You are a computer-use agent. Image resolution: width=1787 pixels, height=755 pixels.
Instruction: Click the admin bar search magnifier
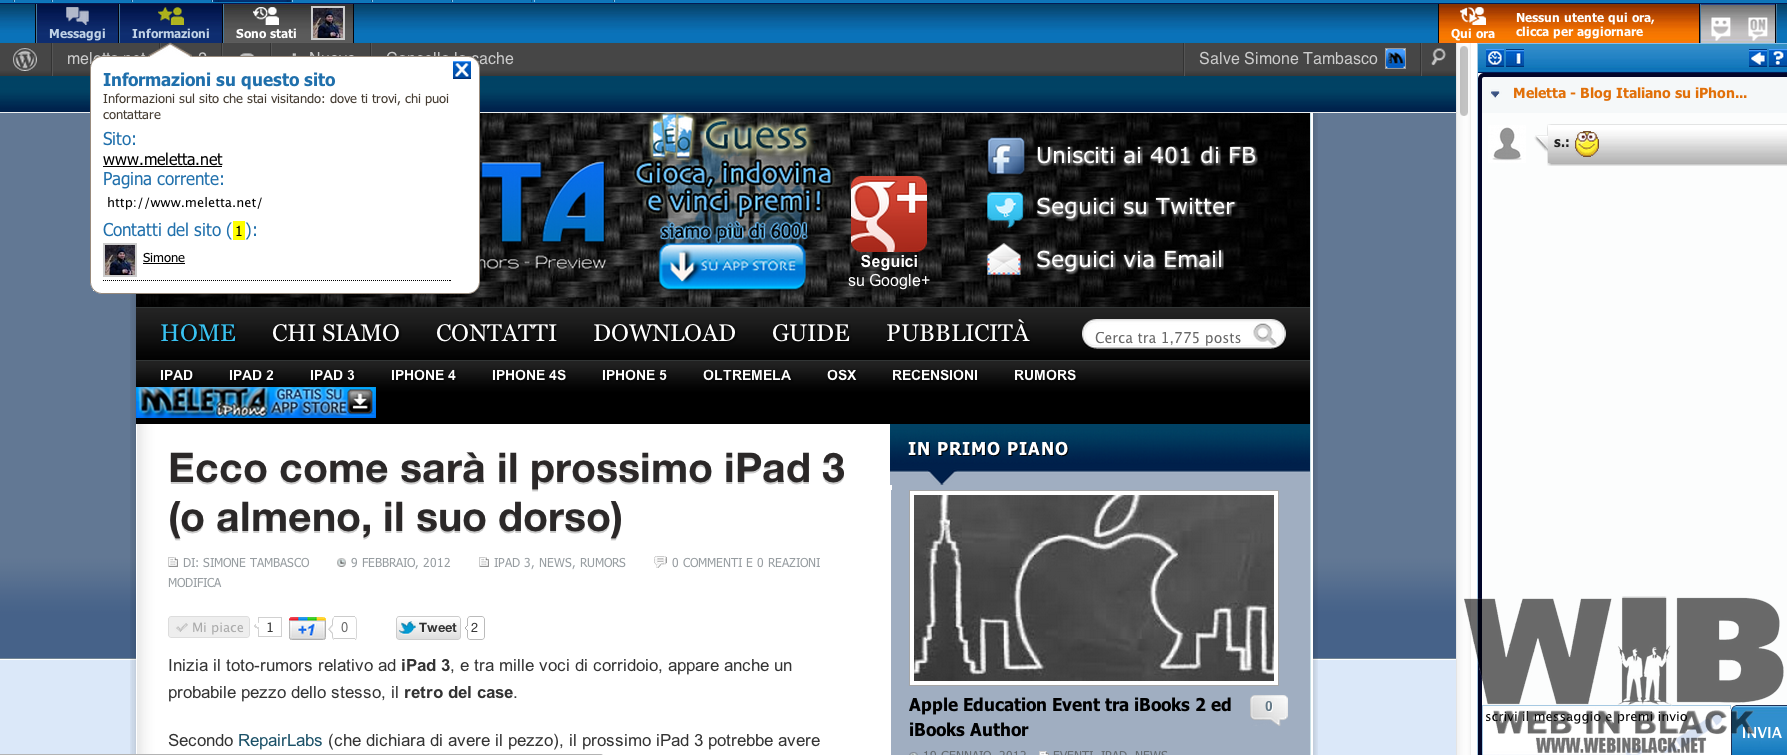(x=1438, y=58)
